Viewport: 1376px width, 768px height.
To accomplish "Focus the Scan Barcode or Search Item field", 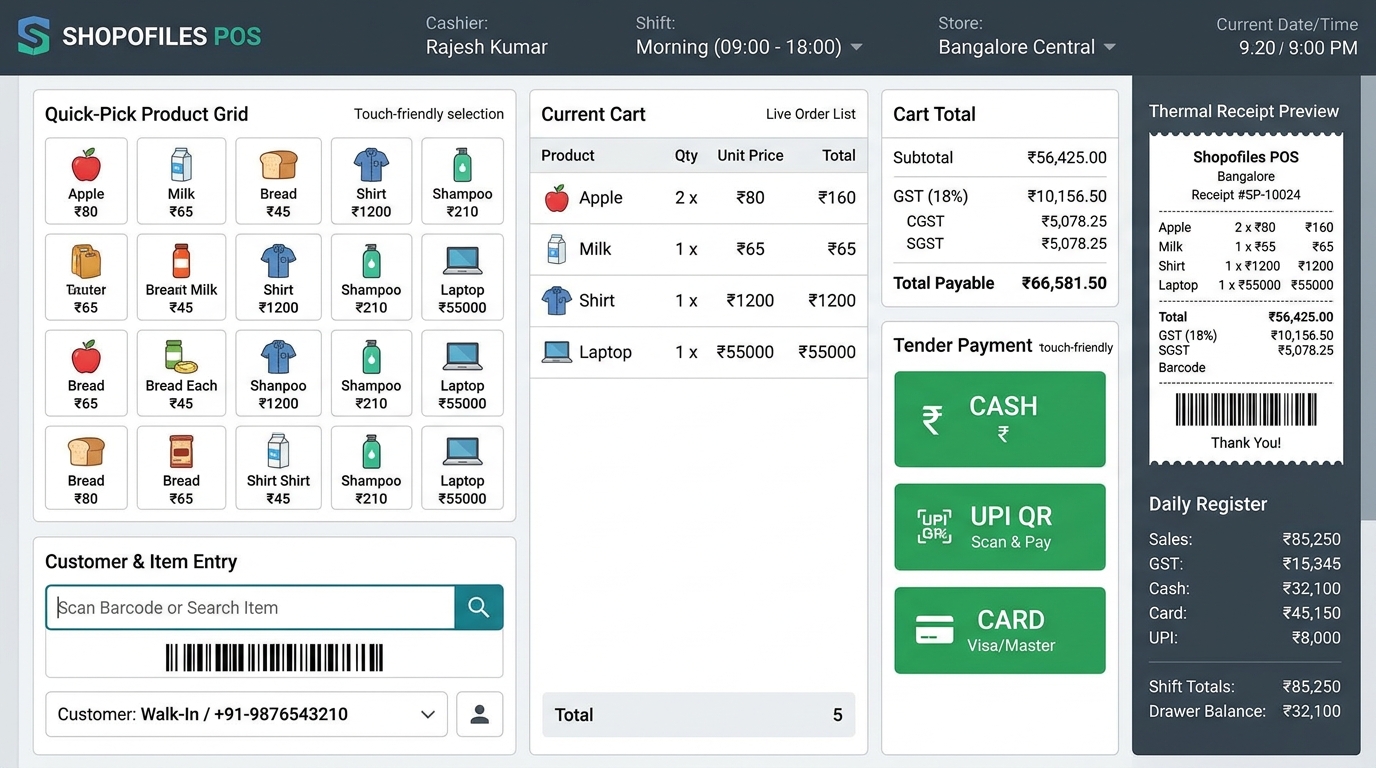I will tap(250, 607).
